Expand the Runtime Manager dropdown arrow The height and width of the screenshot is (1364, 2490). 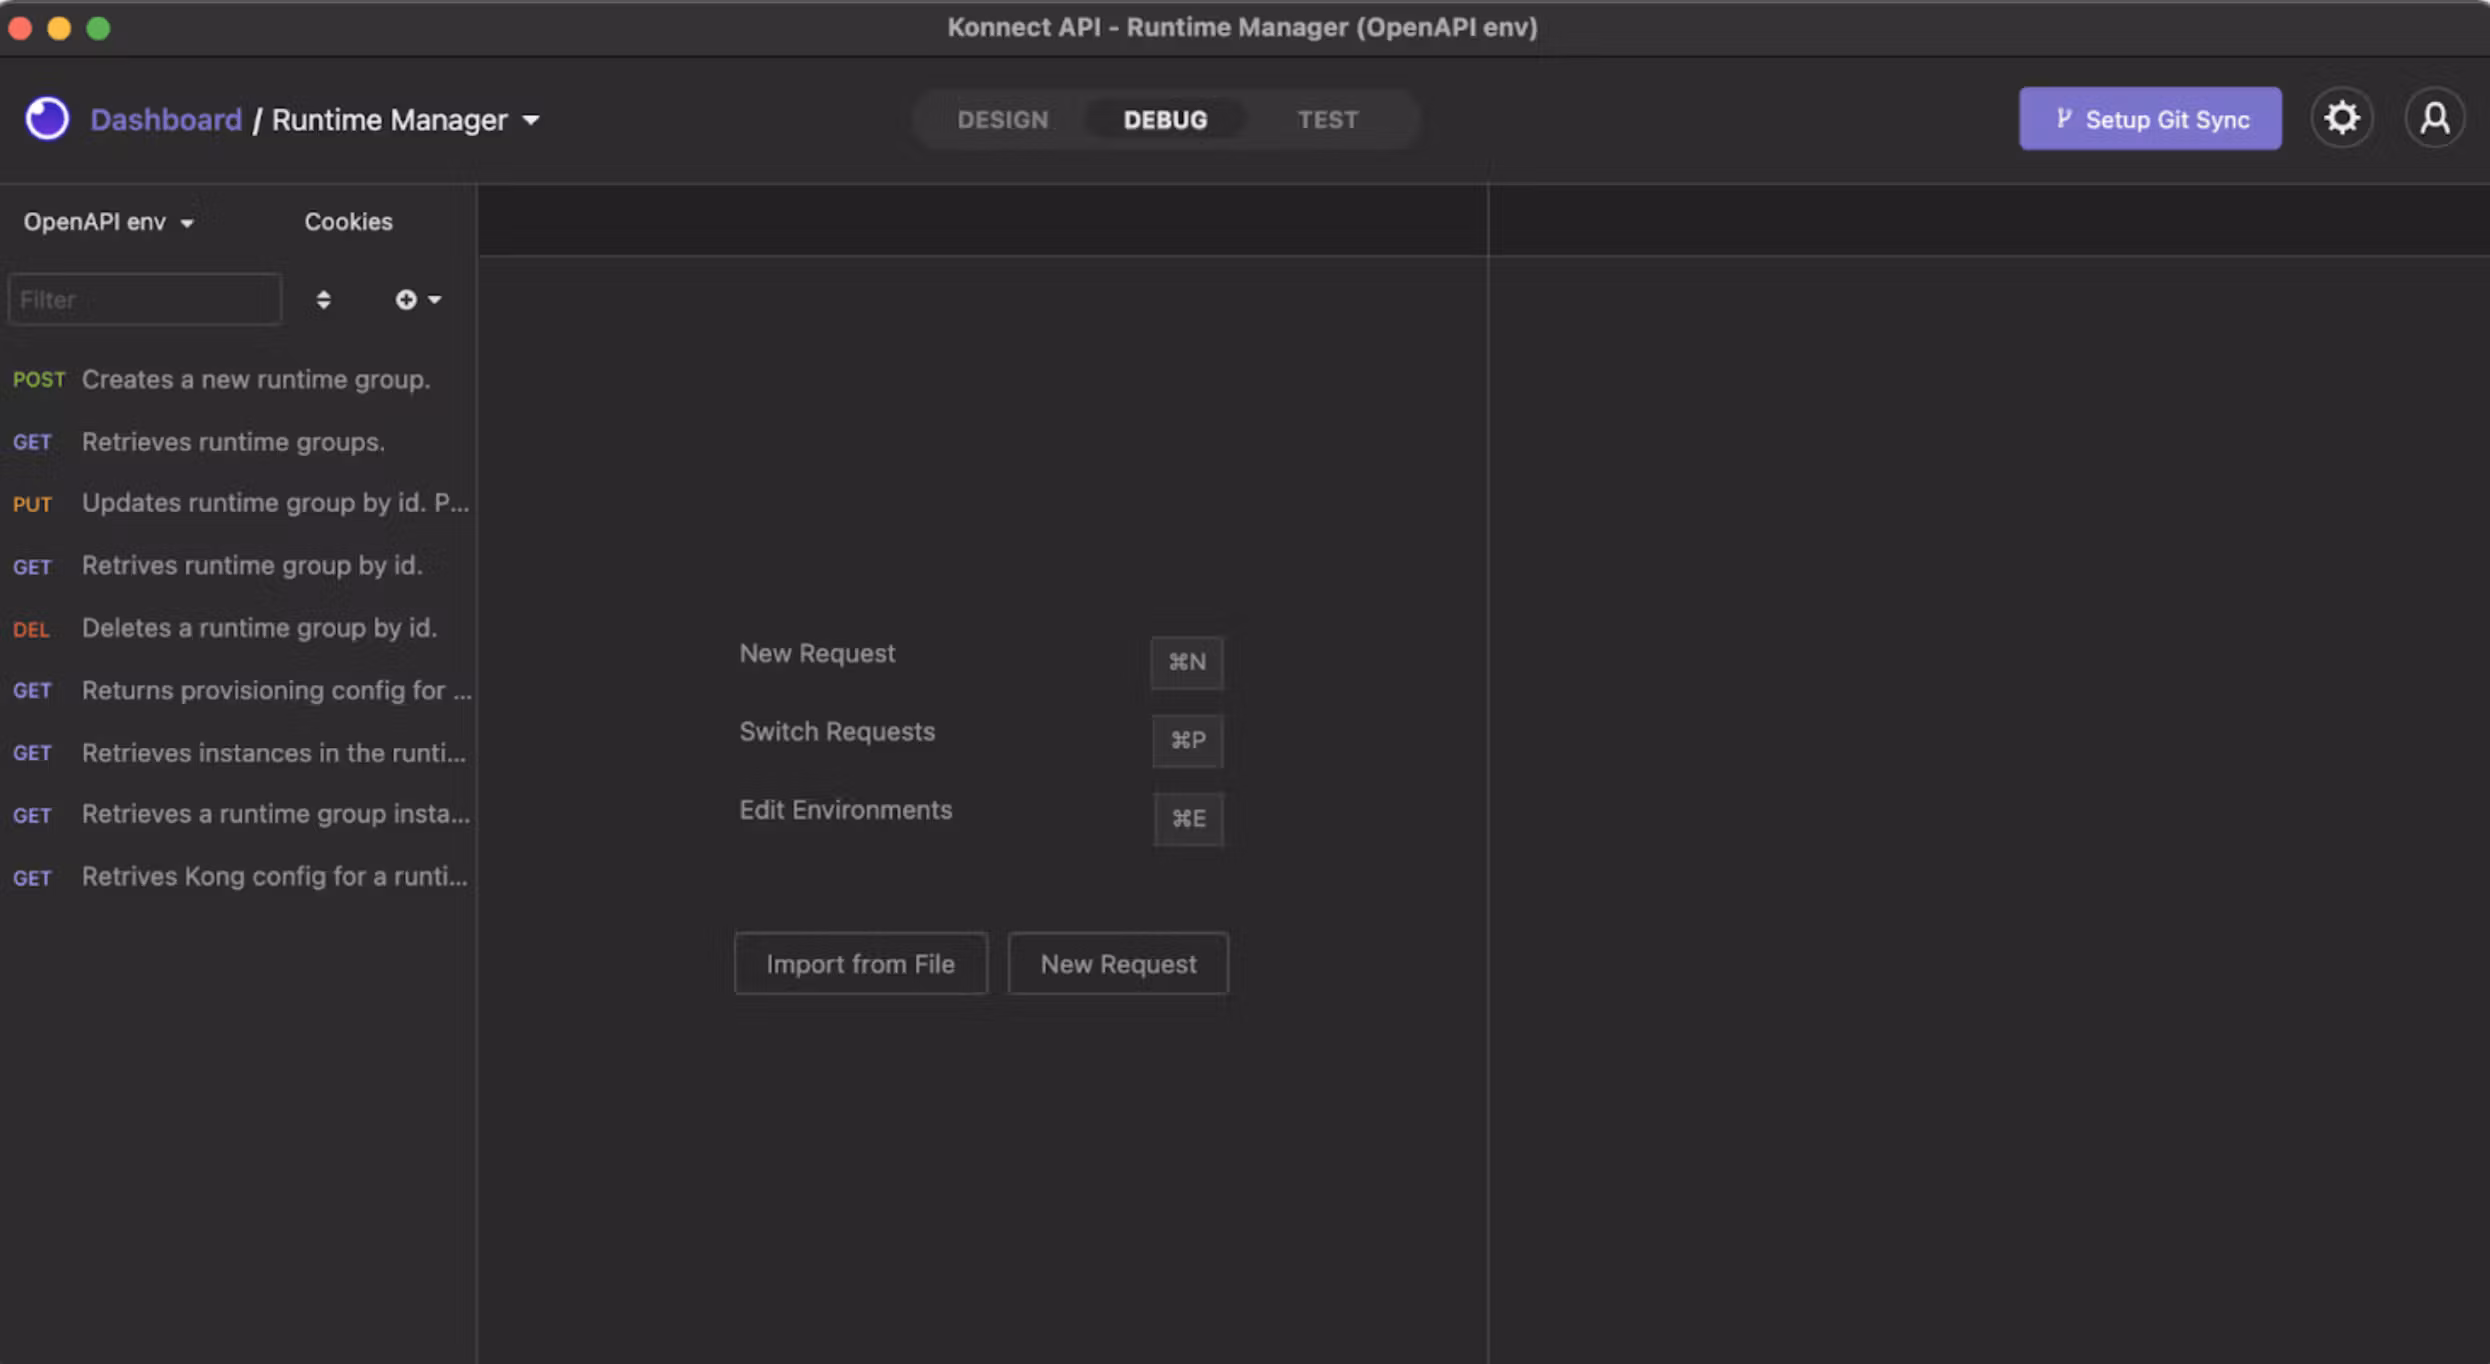click(x=531, y=120)
